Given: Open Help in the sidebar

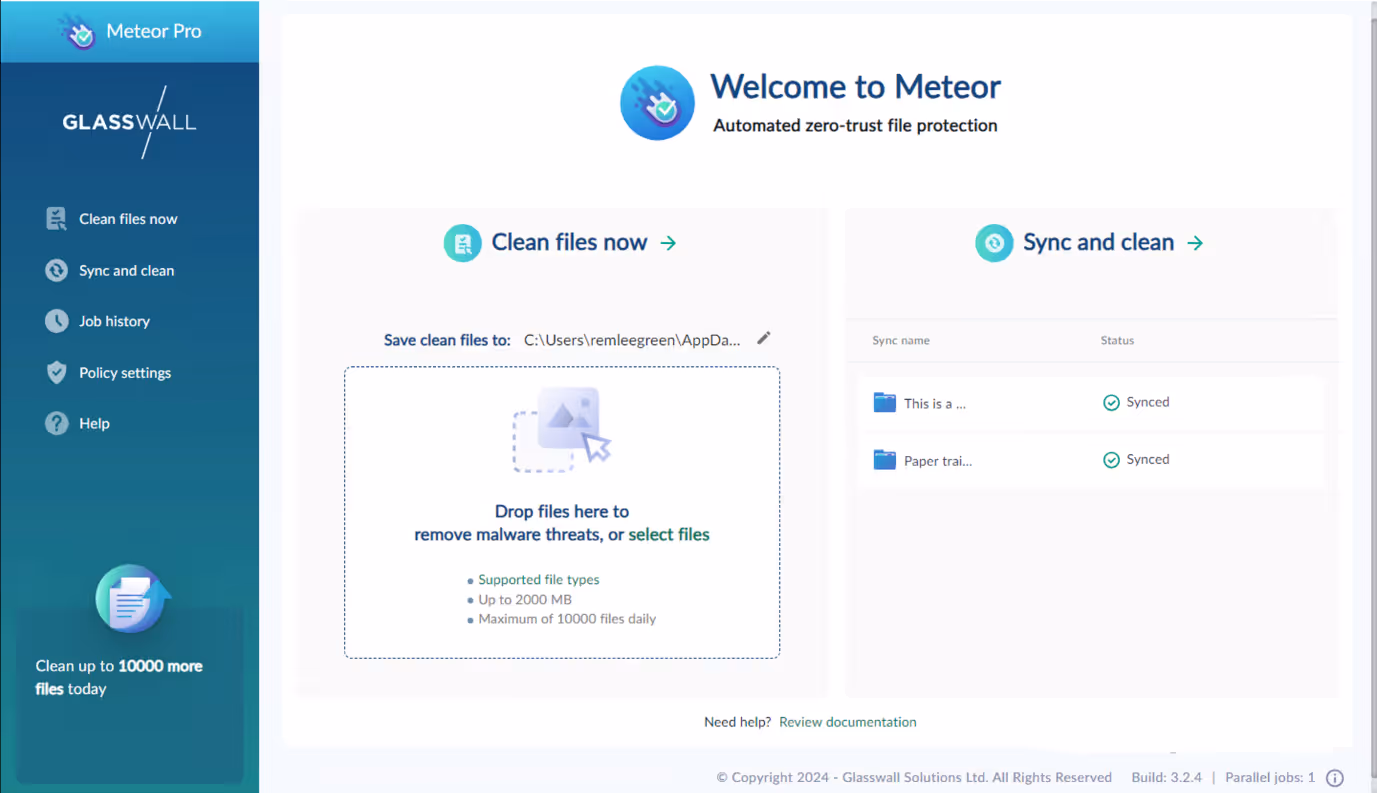Looking at the screenshot, I should (94, 424).
